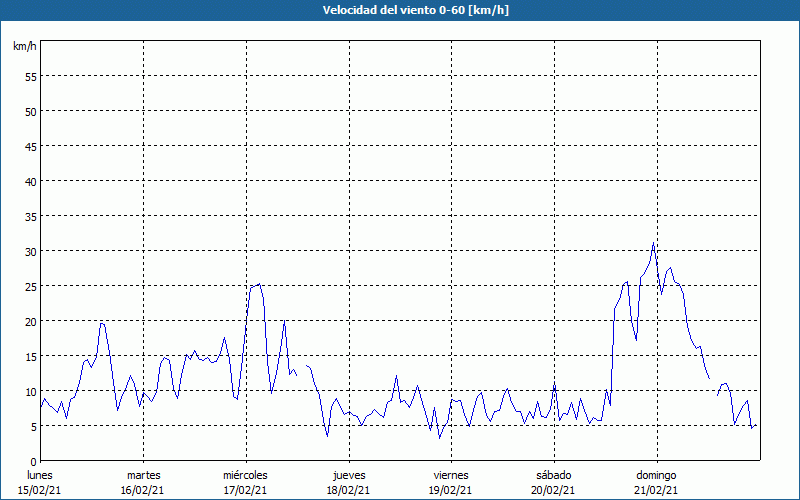Select the 'viernes' day label
The height and width of the screenshot is (500, 800).
451,475
